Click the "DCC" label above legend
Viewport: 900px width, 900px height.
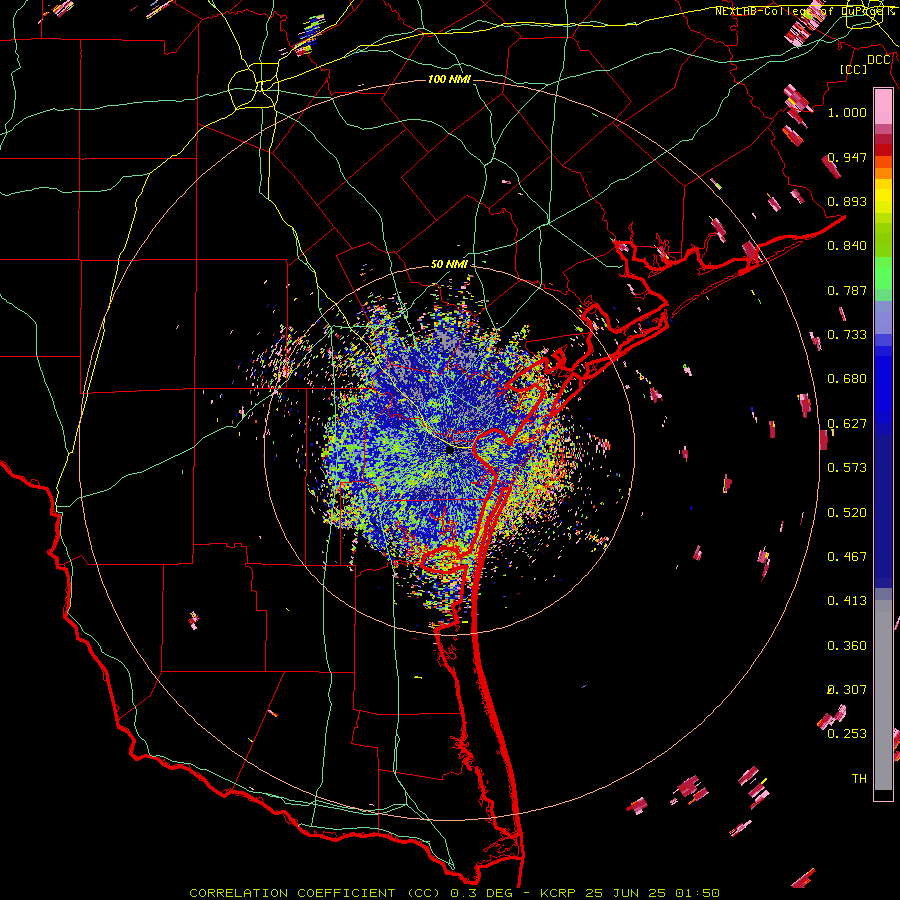[878, 60]
